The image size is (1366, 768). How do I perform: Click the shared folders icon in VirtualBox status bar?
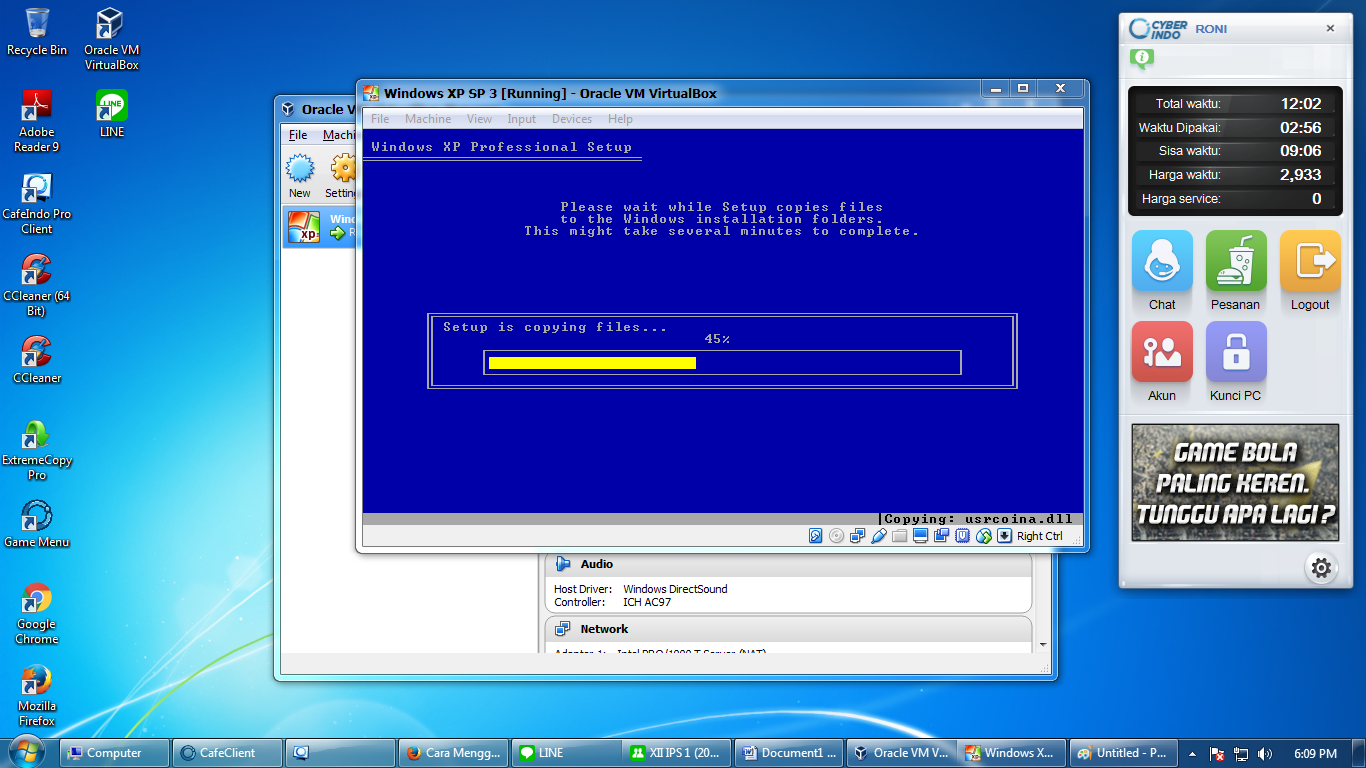click(x=899, y=536)
